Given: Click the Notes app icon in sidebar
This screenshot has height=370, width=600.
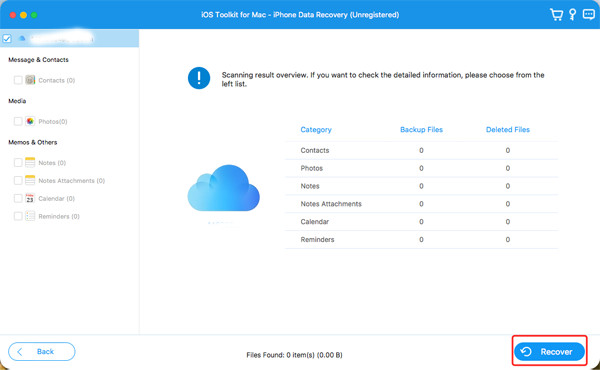Looking at the screenshot, I should pos(30,163).
